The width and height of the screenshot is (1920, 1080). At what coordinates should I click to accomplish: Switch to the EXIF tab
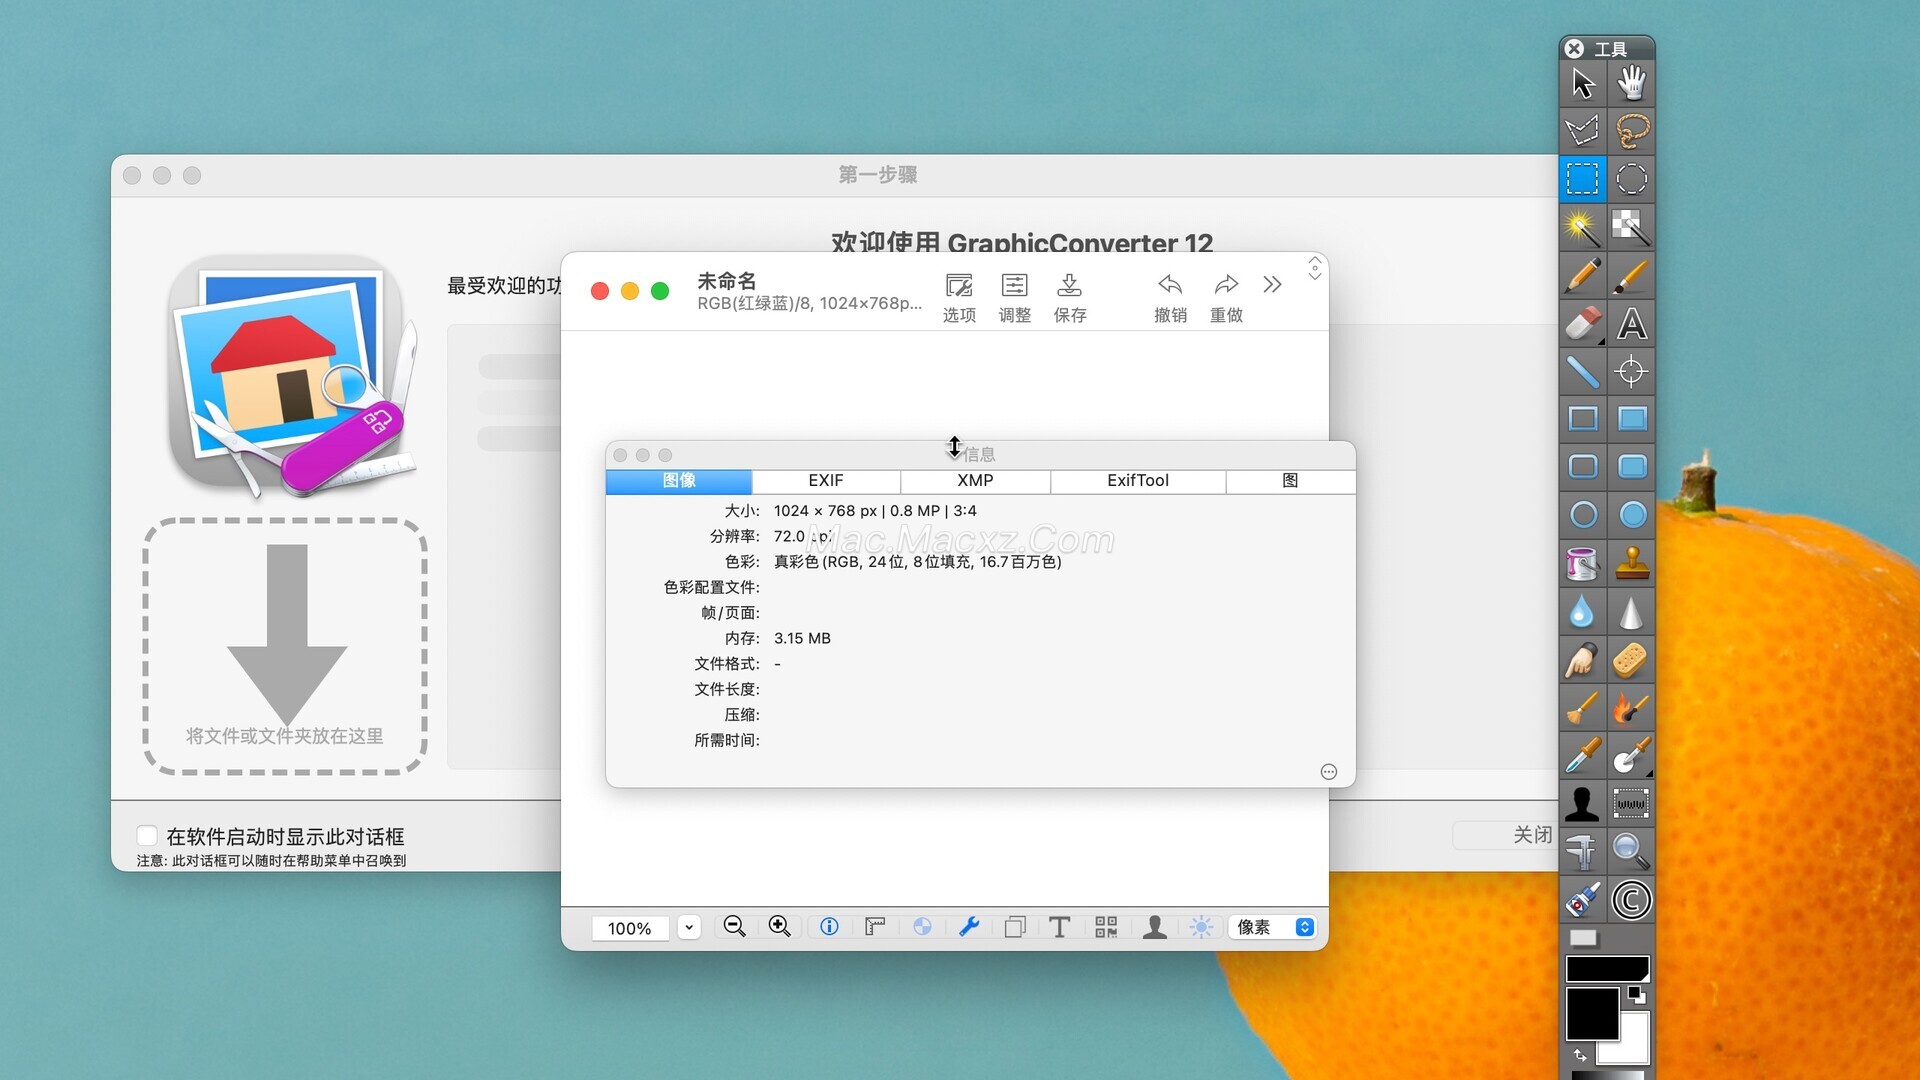click(825, 481)
